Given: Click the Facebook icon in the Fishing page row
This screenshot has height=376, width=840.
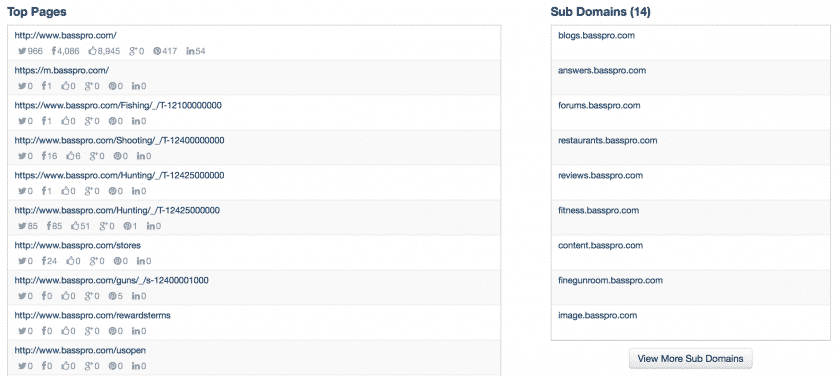Looking at the screenshot, I should pos(44,121).
